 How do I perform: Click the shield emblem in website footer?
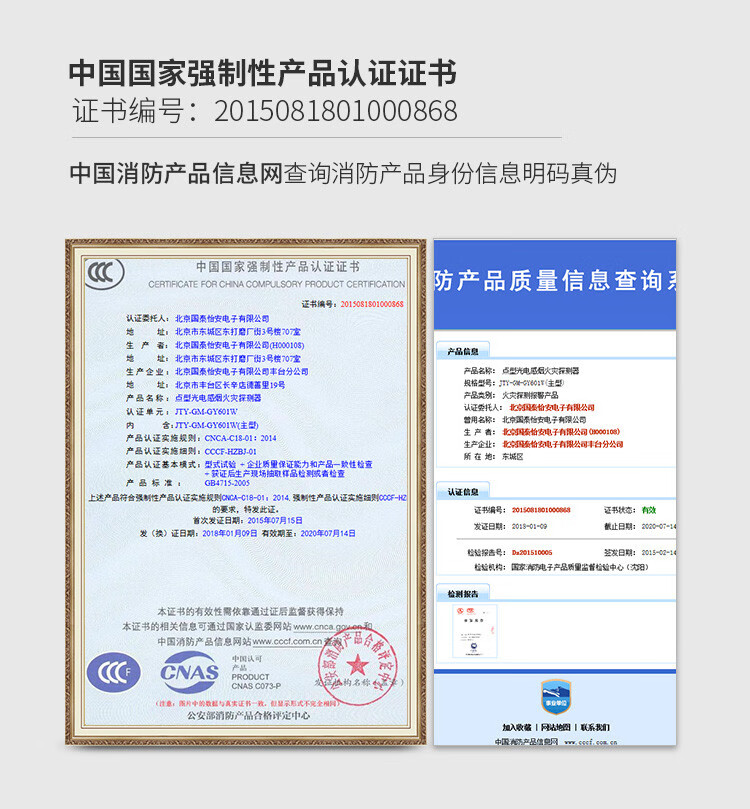coord(555,697)
